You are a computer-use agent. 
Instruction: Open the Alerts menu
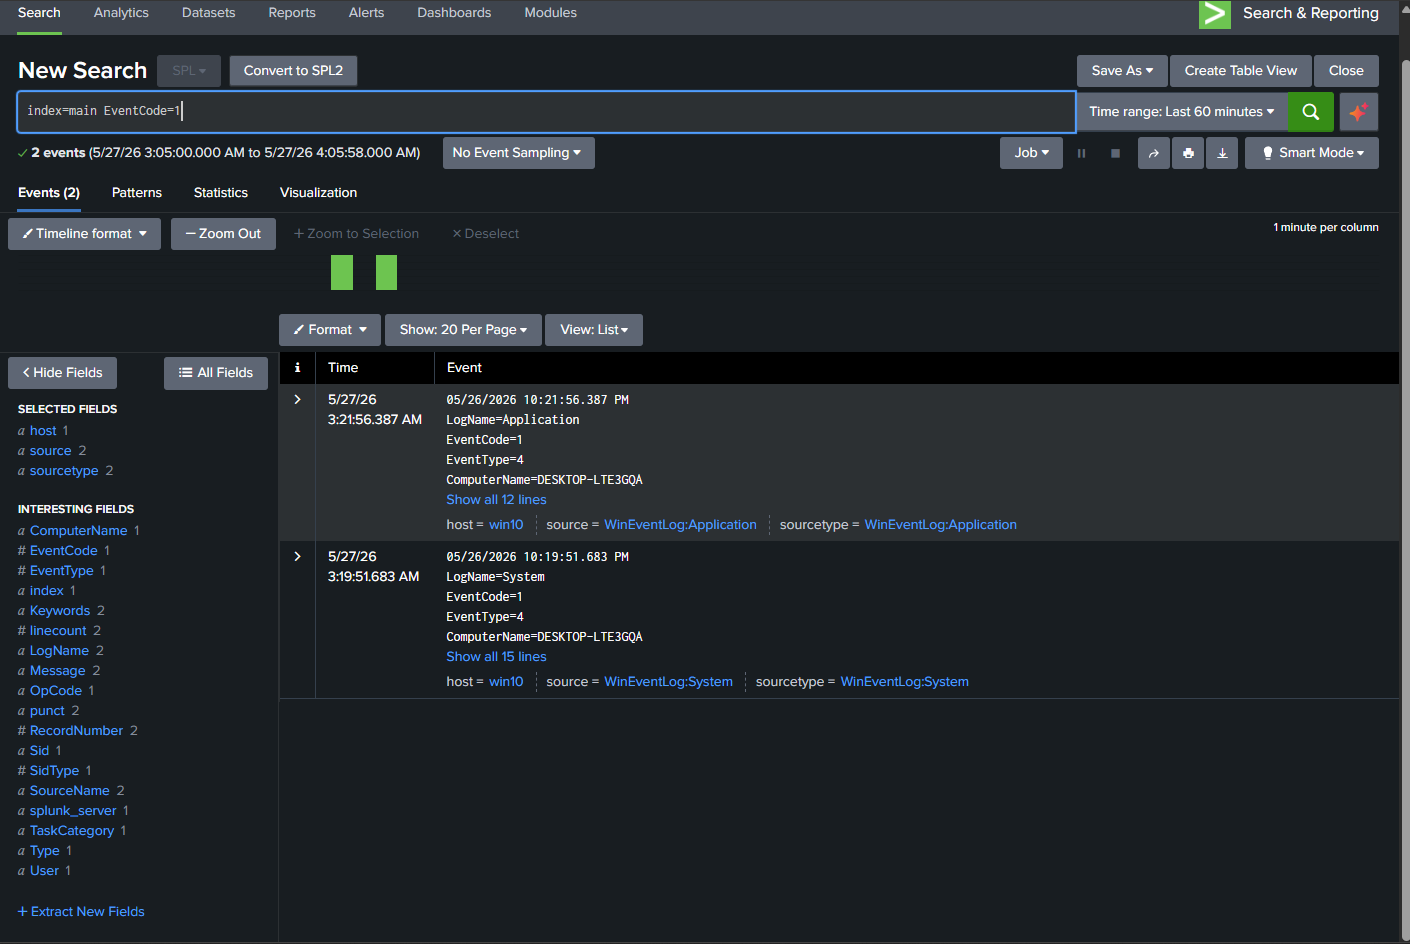366,13
